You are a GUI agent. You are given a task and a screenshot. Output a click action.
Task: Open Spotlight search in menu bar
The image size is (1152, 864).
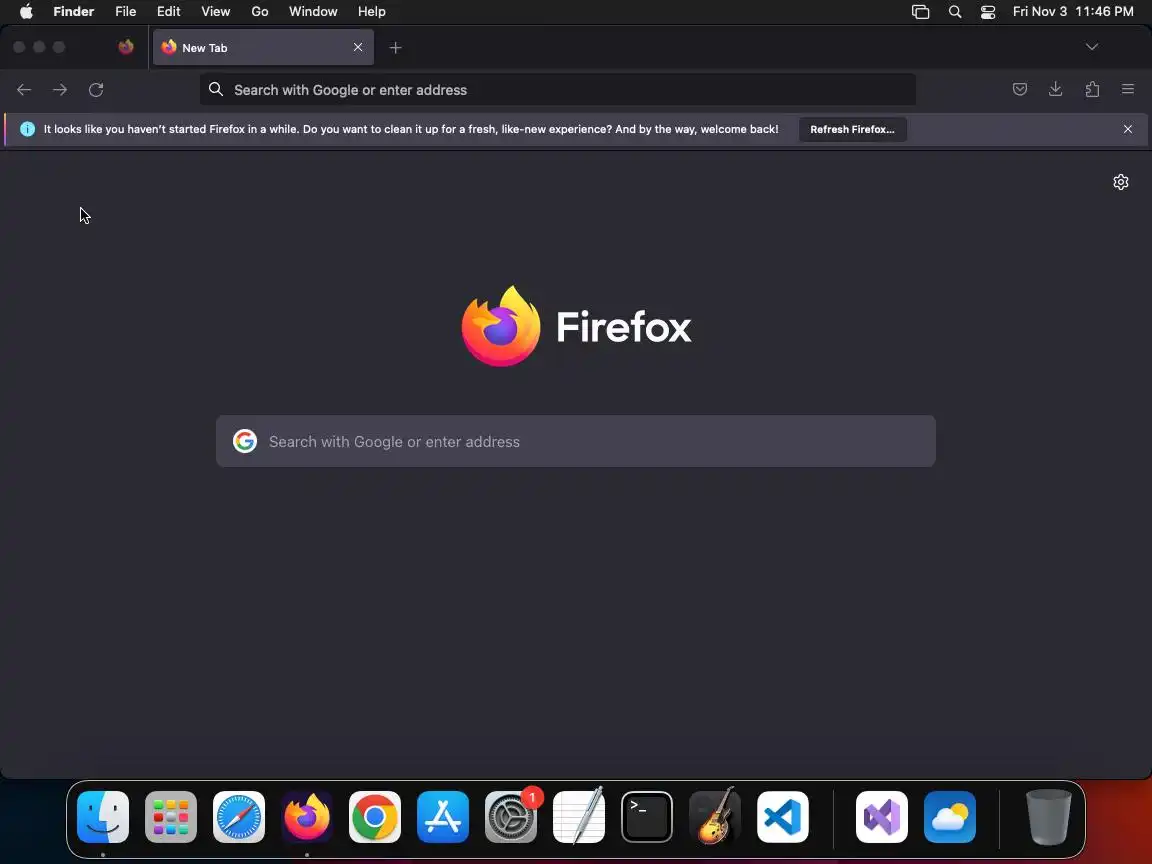click(x=955, y=11)
